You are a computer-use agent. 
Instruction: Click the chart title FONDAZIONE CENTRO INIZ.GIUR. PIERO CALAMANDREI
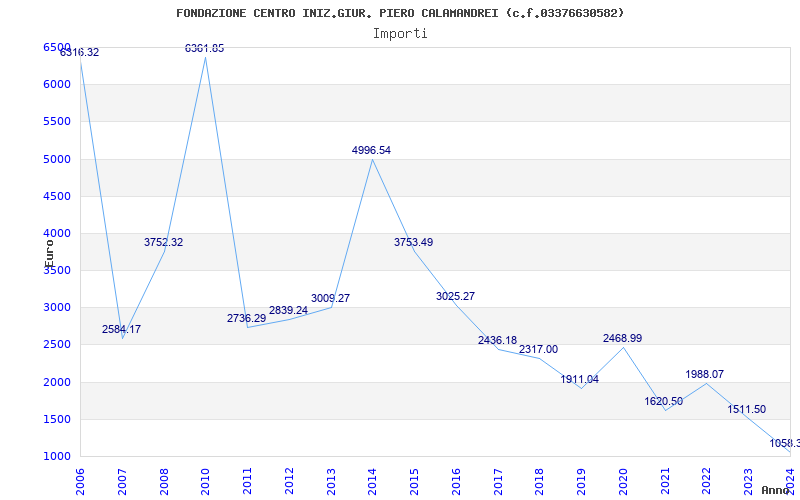tap(399, 13)
